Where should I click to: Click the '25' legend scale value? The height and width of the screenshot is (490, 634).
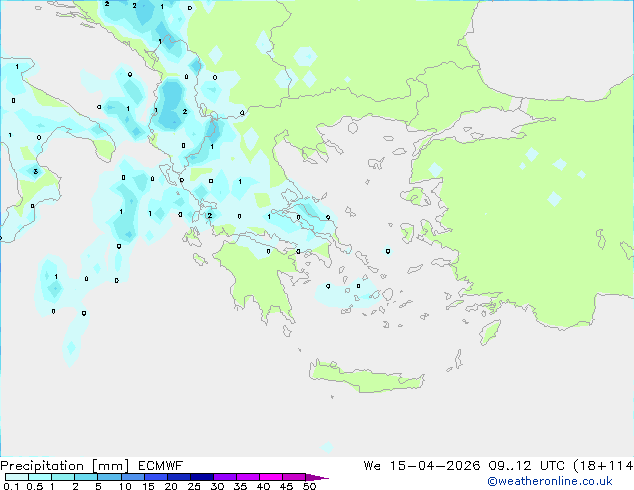(194, 486)
